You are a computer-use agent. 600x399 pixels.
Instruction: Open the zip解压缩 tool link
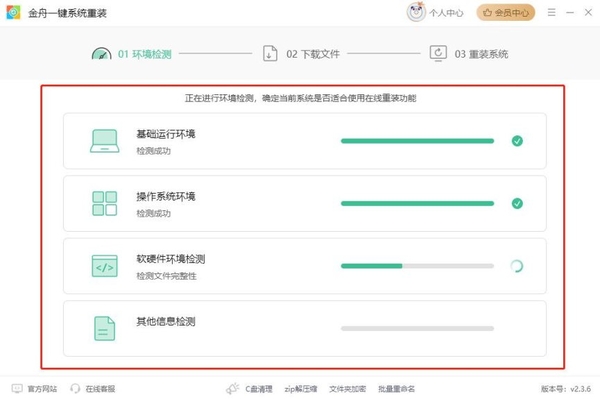pos(301,389)
